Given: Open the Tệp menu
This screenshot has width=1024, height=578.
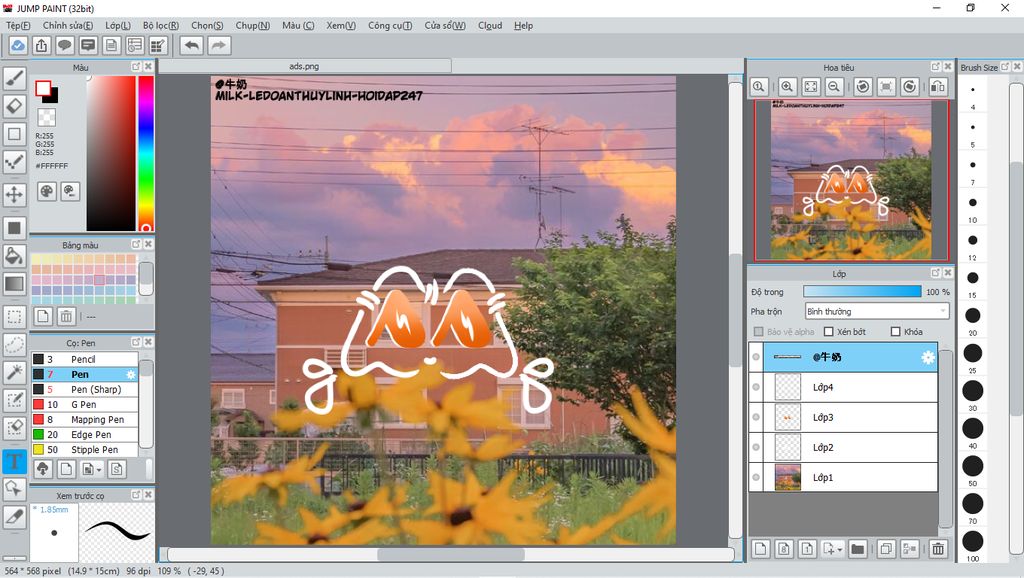Looking at the screenshot, I should coord(18,25).
